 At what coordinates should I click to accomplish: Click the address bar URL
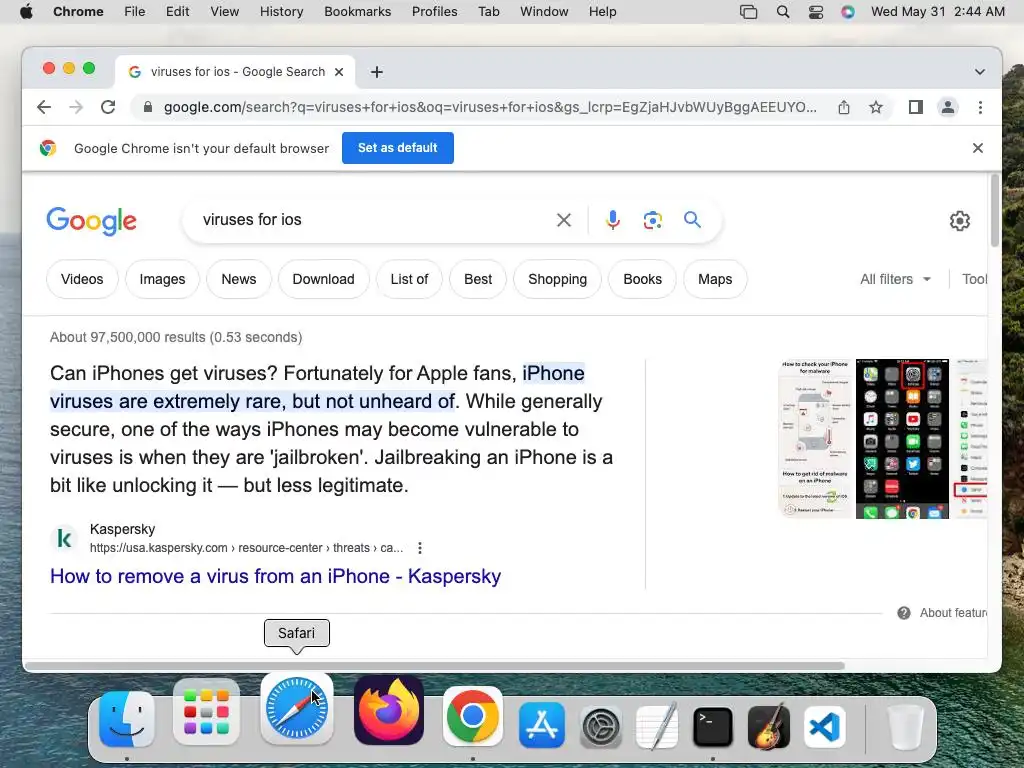[x=490, y=107]
